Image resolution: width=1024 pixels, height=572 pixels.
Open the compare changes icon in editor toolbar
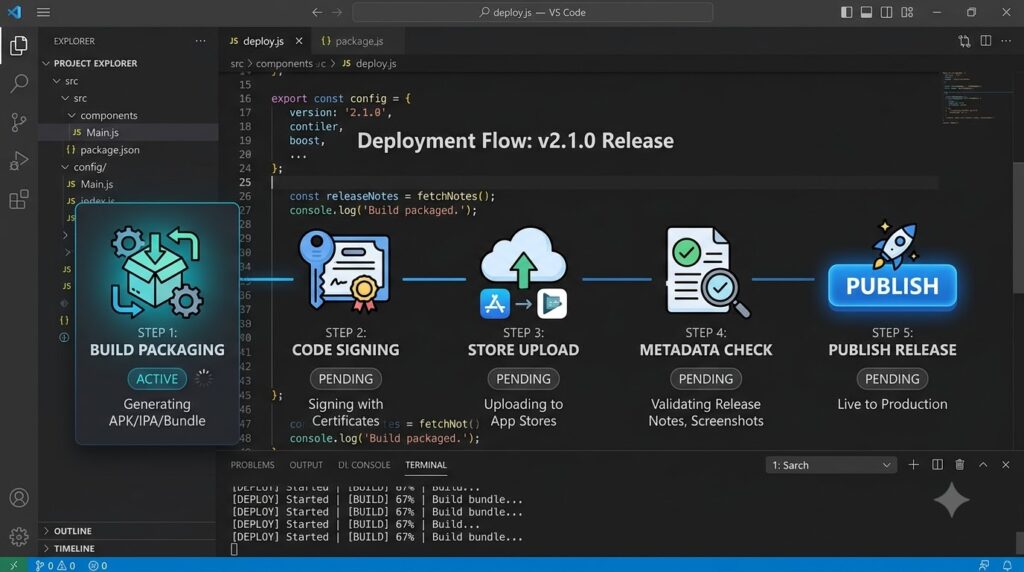click(965, 41)
